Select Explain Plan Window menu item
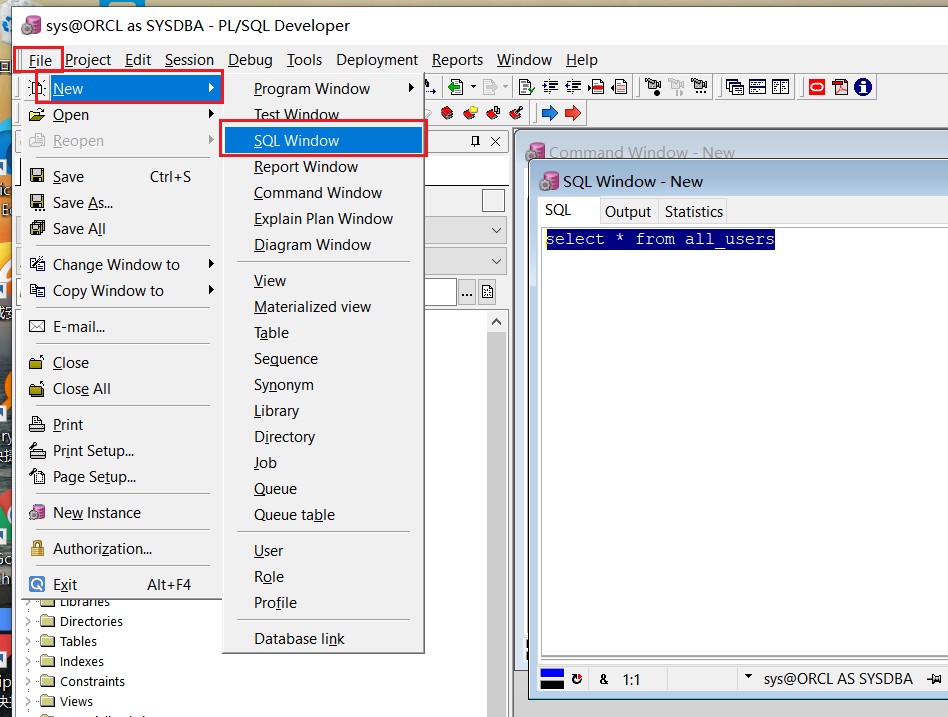The width and height of the screenshot is (948, 717). (x=323, y=218)
